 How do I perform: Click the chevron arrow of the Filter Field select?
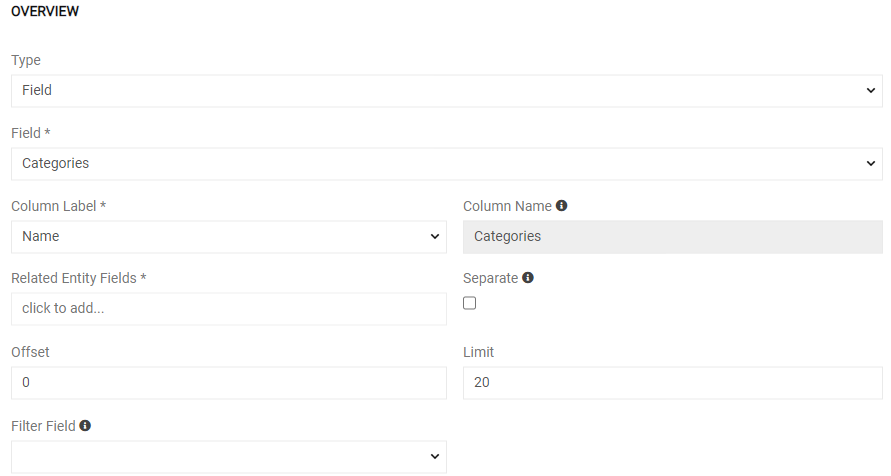click(x=435, y=456)
